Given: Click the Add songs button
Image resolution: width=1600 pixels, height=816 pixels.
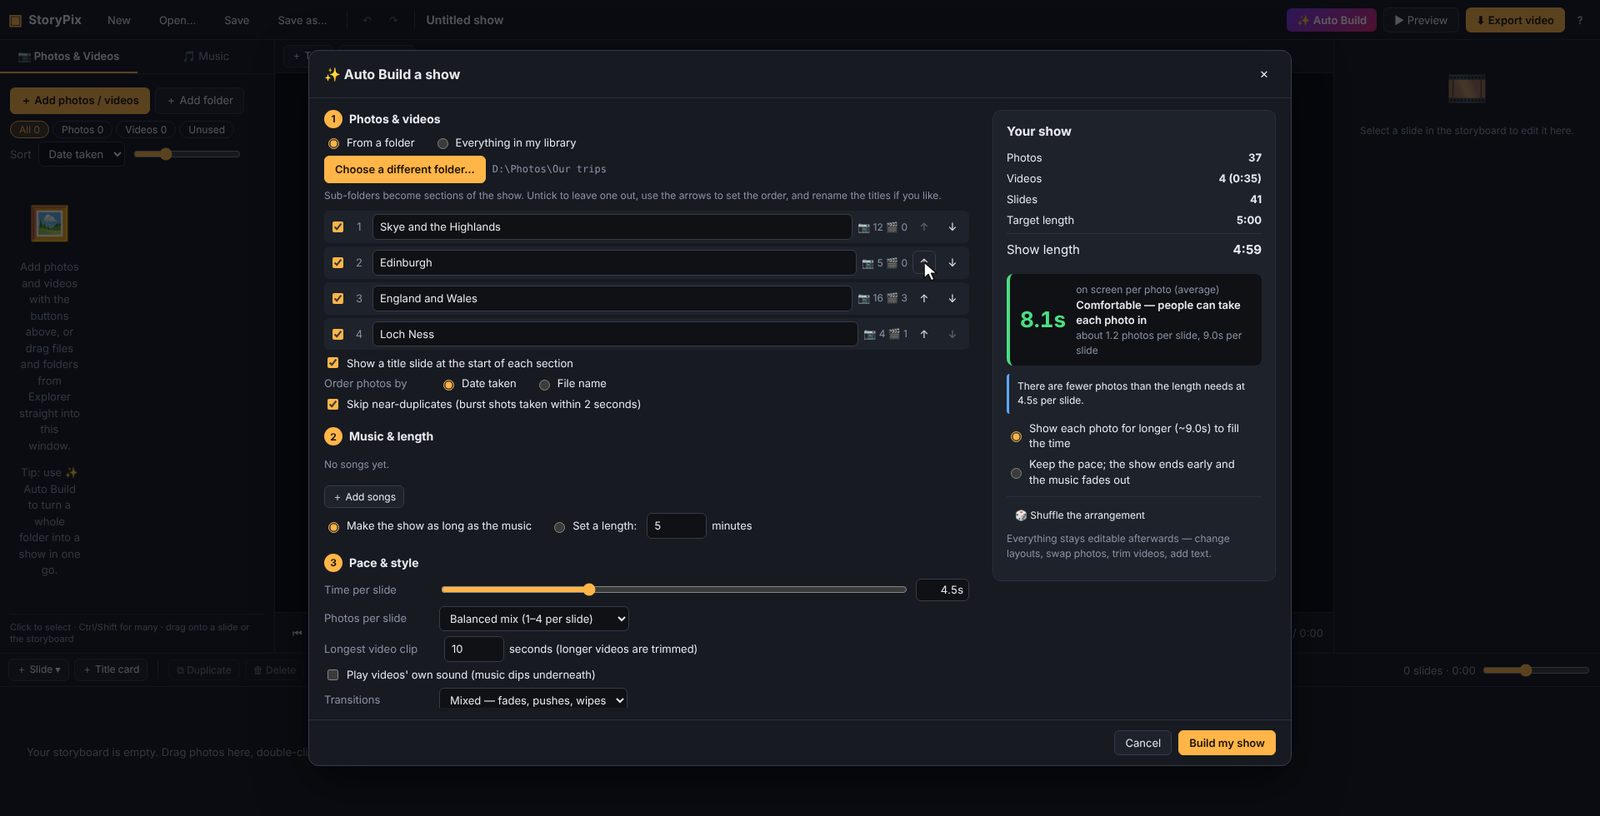Looking at the screenshot, I should coord(364,497).
